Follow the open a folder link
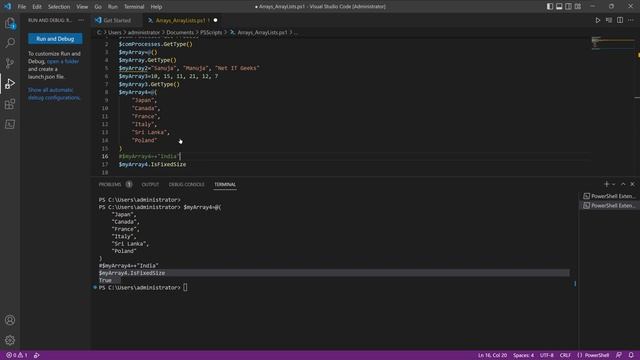 [63, 61]
